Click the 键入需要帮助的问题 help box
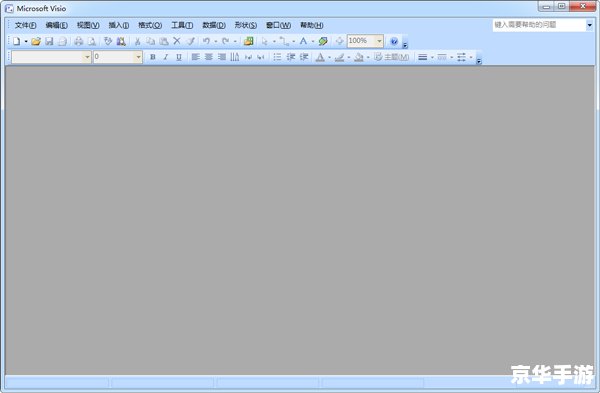600x393 pixels. pyautogui.click(x=539, y=25)
